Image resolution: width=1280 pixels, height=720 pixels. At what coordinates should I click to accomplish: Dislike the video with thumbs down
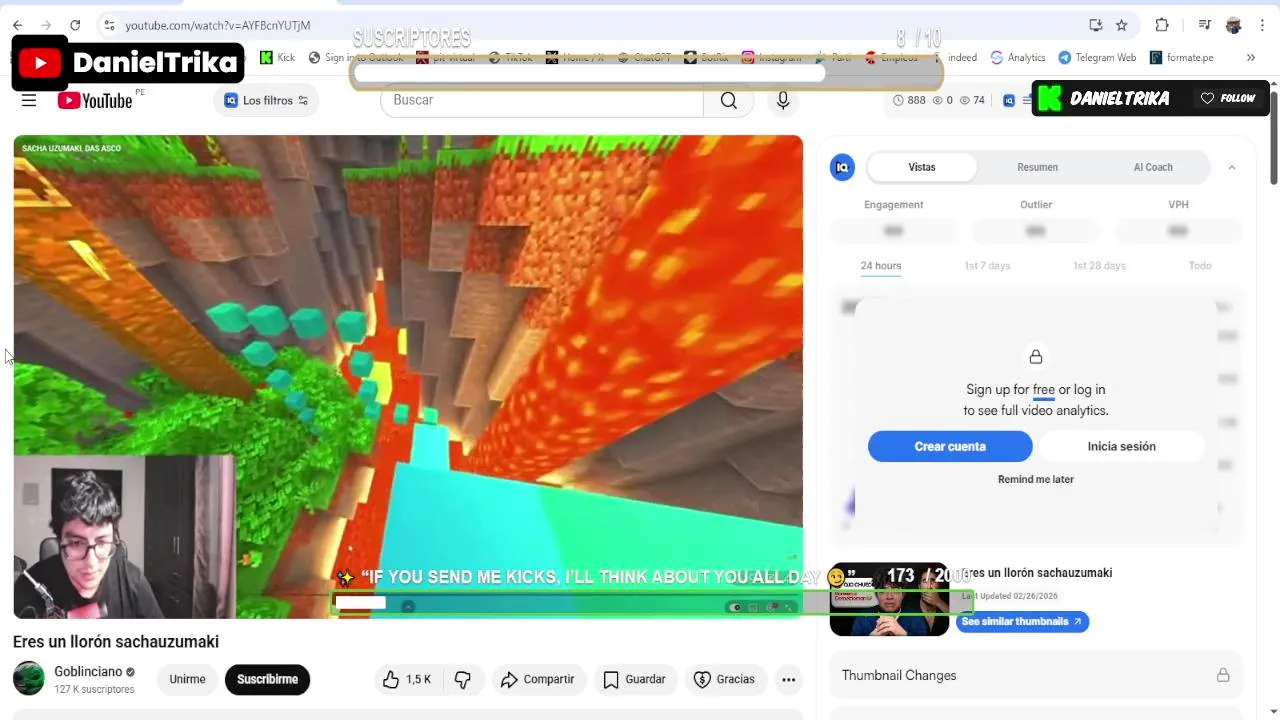463,679
